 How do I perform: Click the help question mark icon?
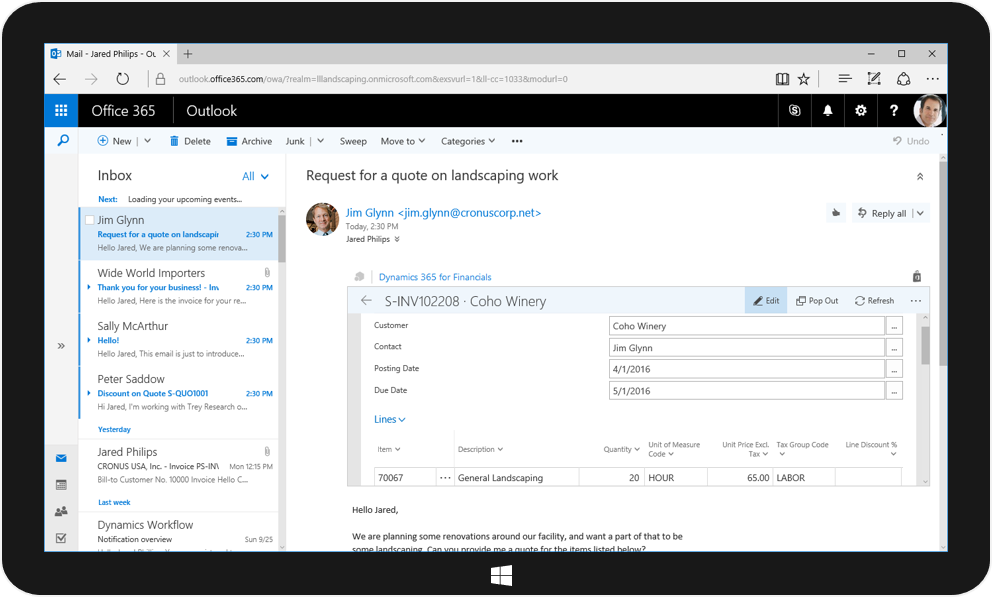click(x=894, y=111)
